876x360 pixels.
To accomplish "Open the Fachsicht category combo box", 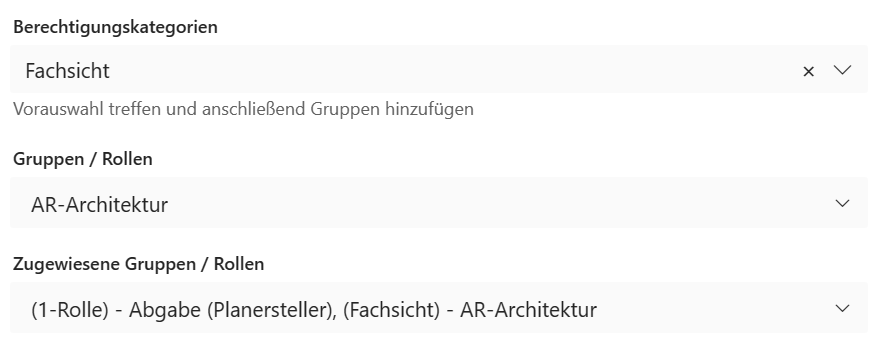I will click(x=439, y=69).
